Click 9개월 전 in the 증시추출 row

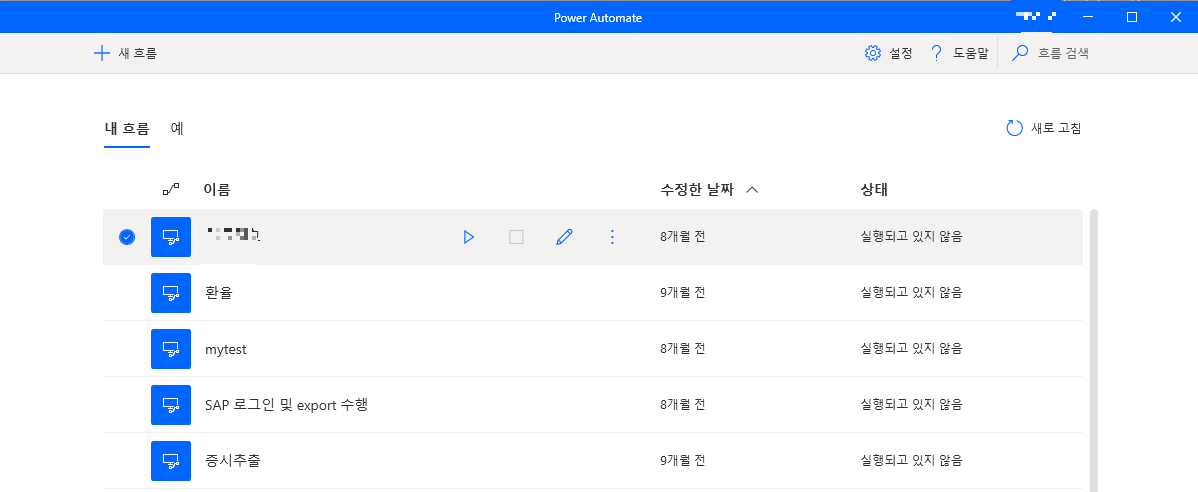pyautogui.click(x=682, y=461)
